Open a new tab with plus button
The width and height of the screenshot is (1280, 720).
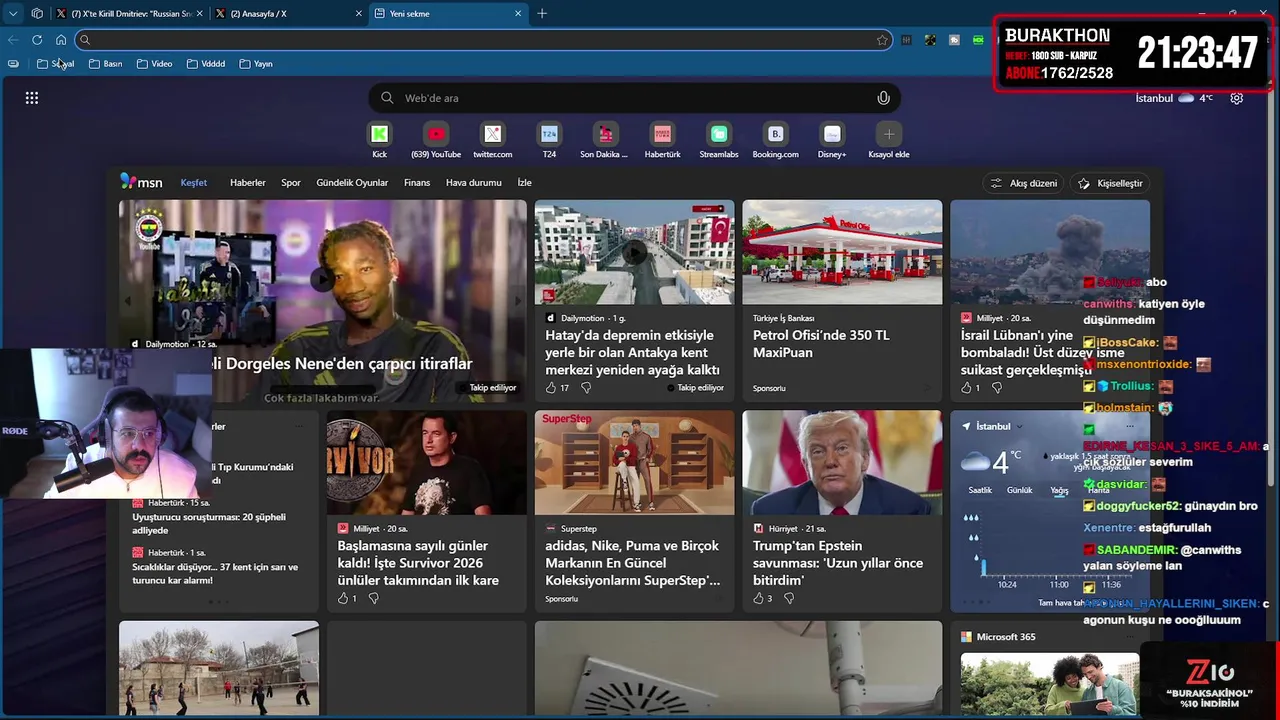[542, 14]
